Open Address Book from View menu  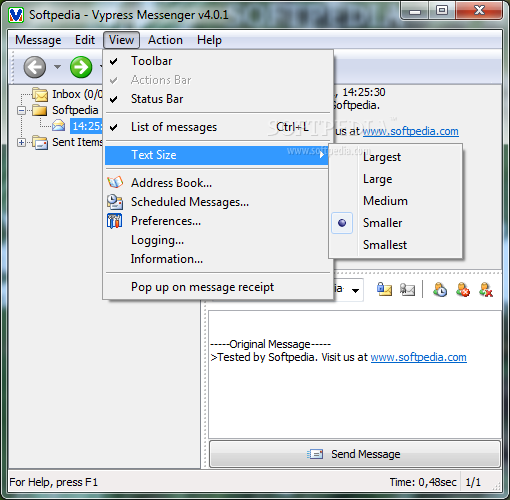tap(218, 183)
